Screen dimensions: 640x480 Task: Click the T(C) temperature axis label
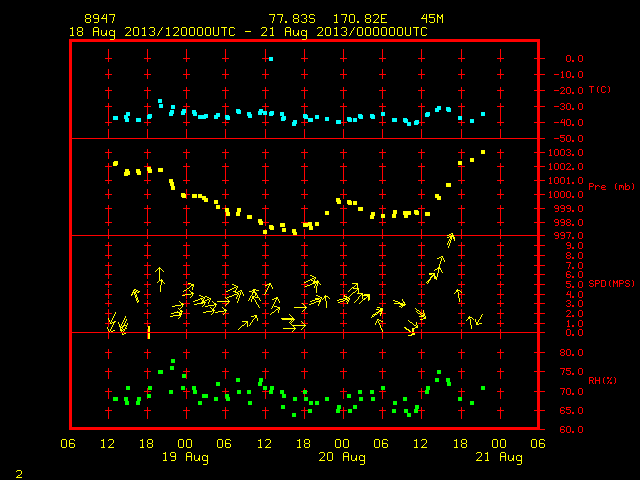pos(600,89)
